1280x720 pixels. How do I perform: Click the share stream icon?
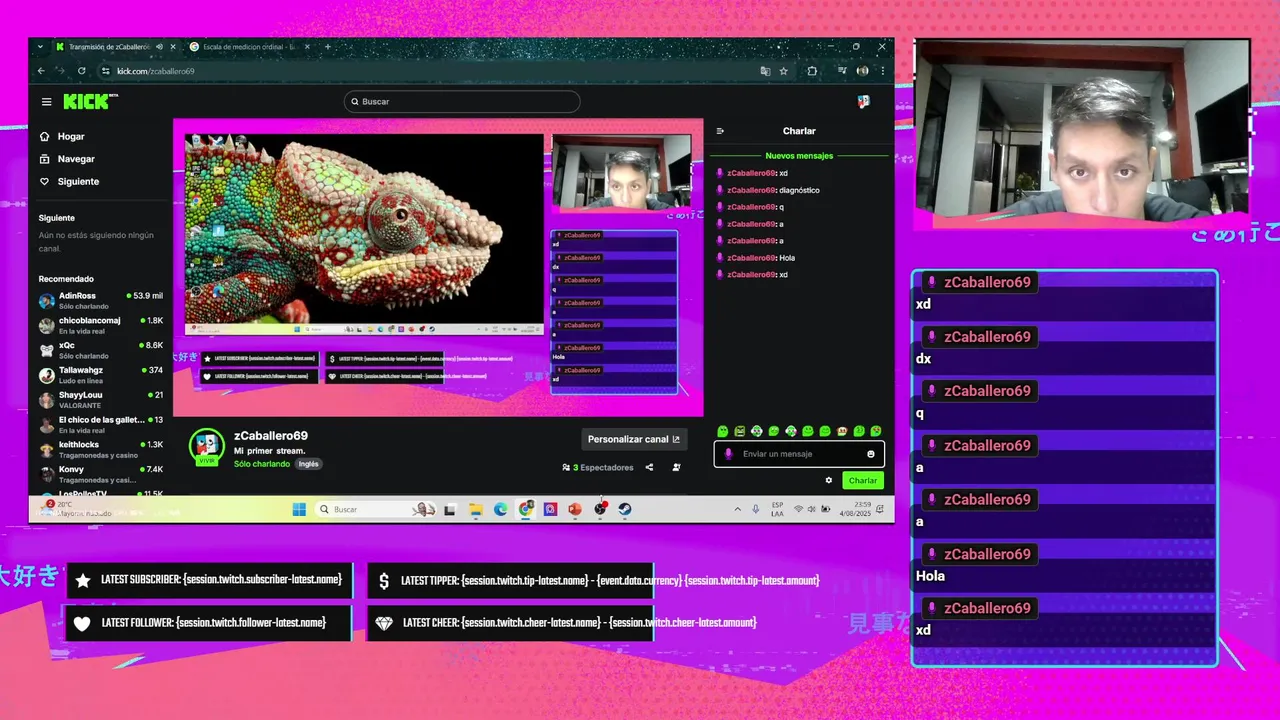coord(649,467)
